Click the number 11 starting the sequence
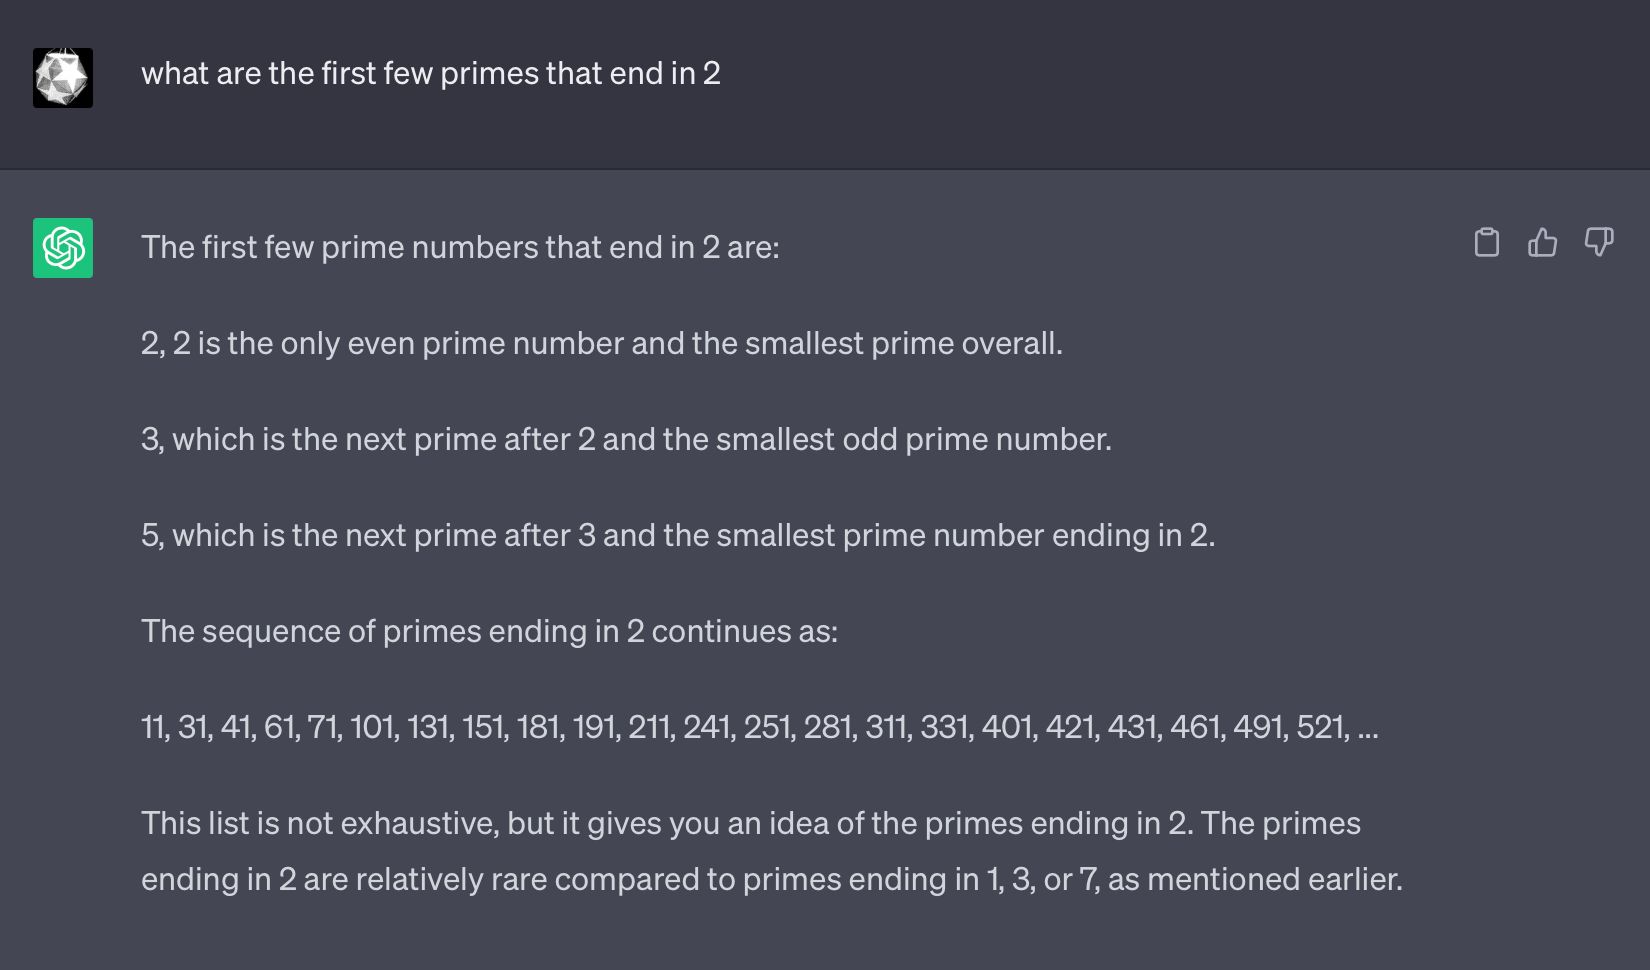This screenshot has height=970, width=1650. [154, 727]
